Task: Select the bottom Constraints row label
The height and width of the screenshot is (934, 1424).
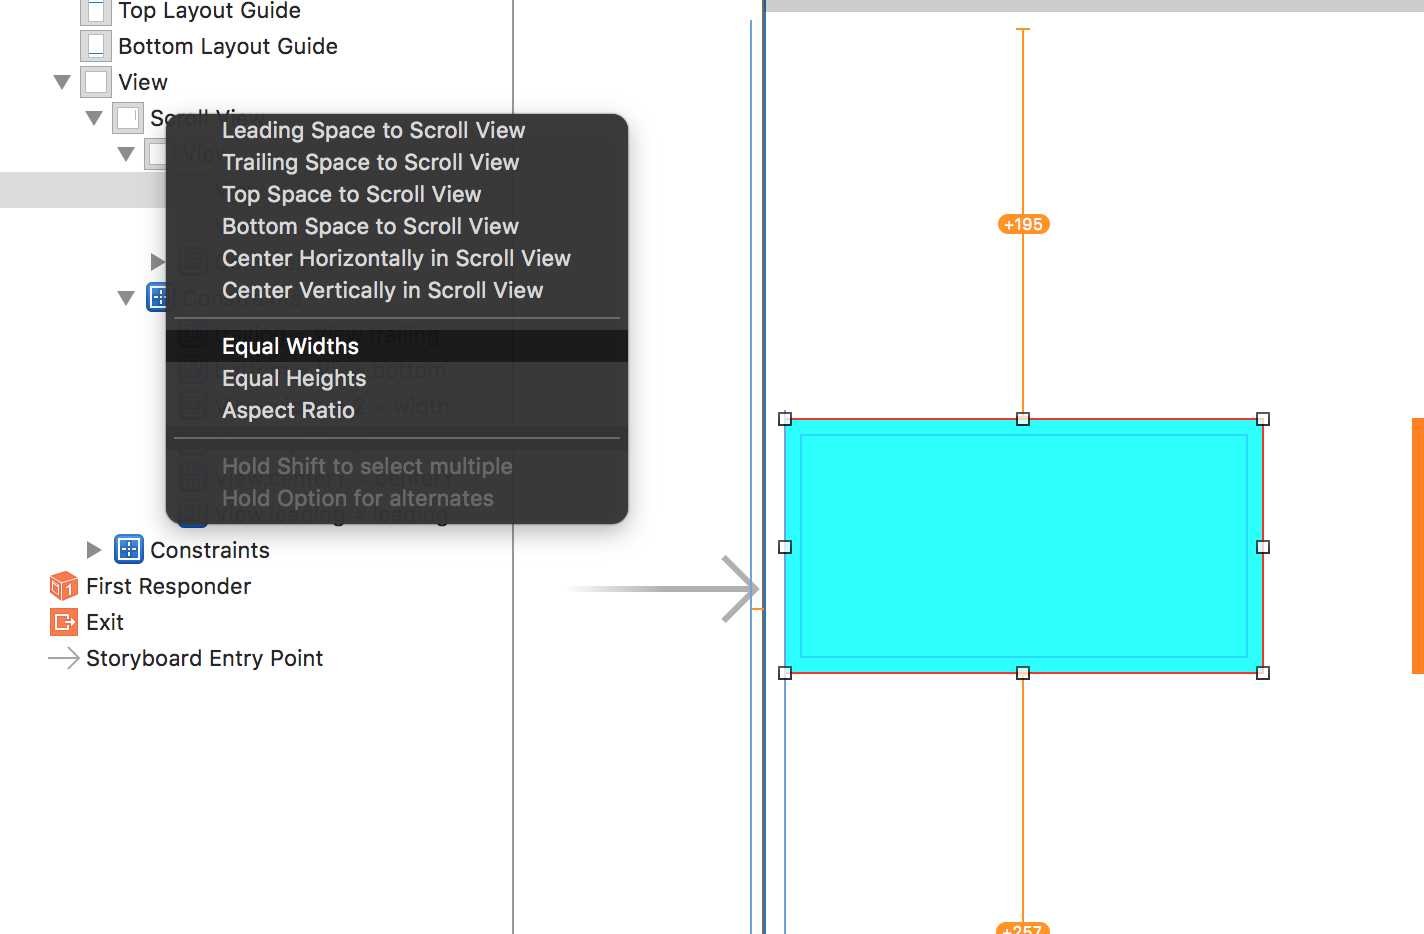Action: (x=210, y=550)
